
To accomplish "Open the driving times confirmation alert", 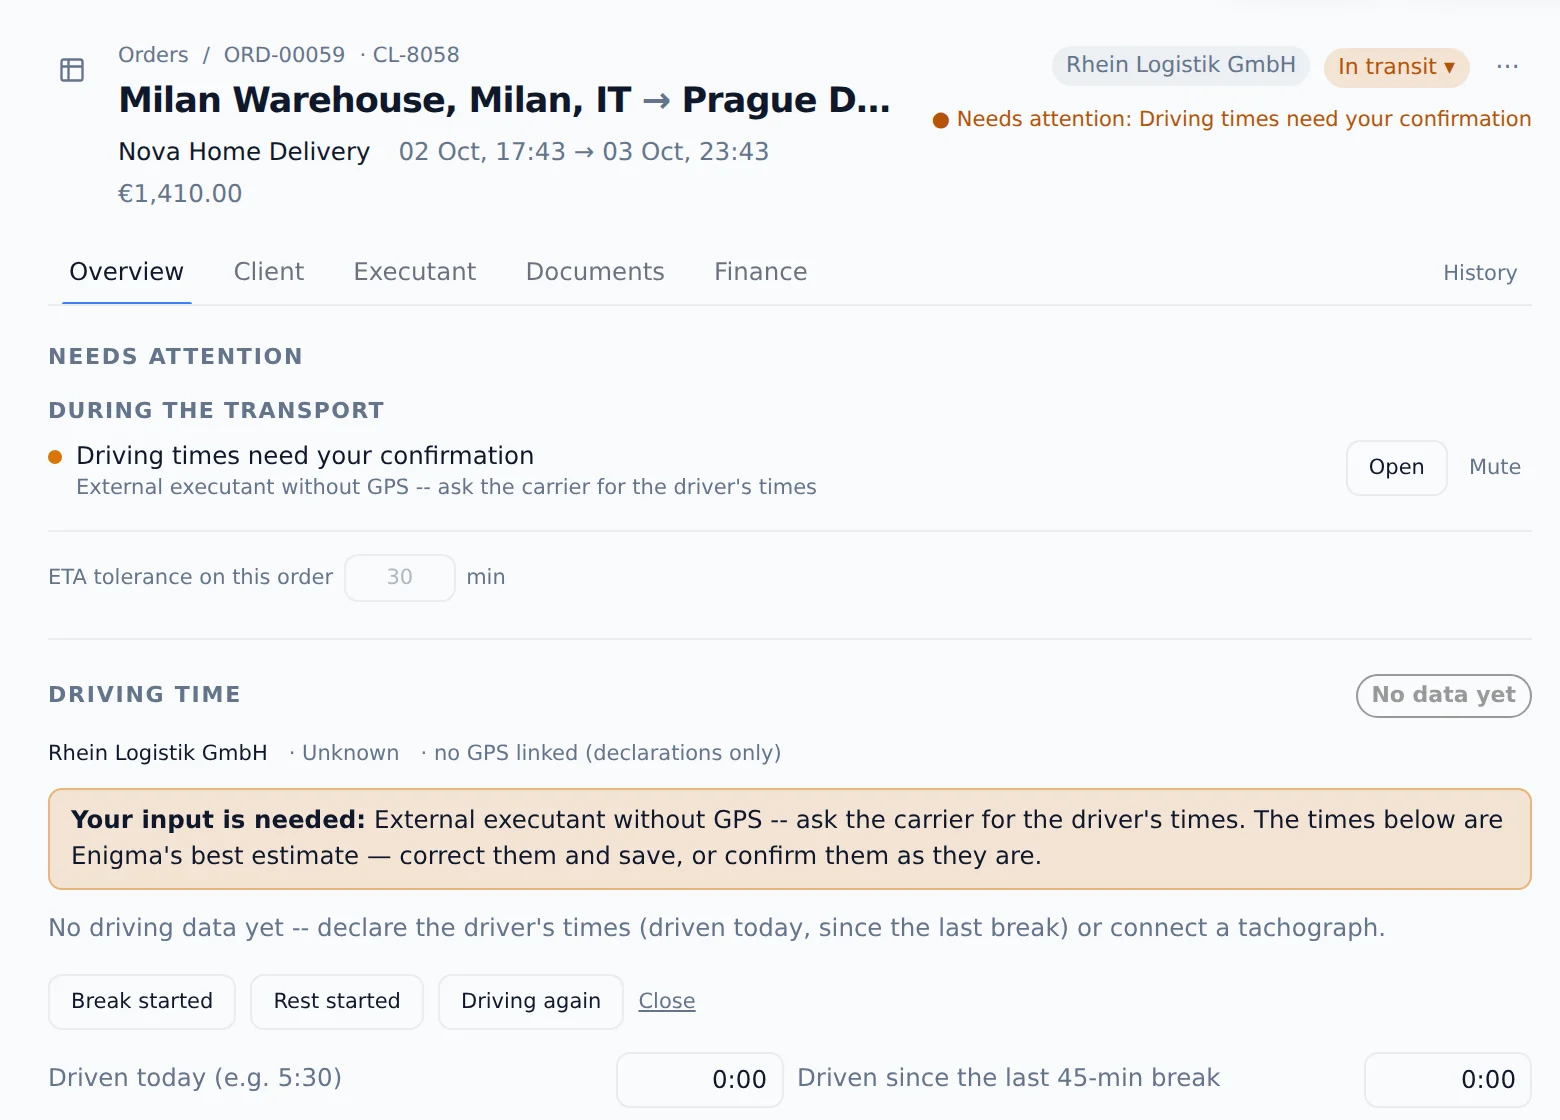I will (1396, 467).
